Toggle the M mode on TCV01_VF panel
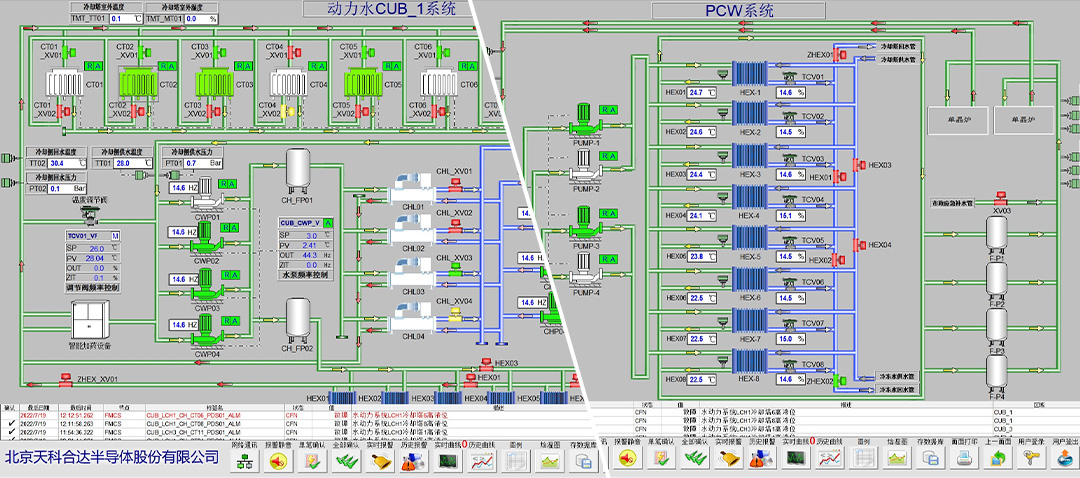1080x478 pixels. coord(115,236)
